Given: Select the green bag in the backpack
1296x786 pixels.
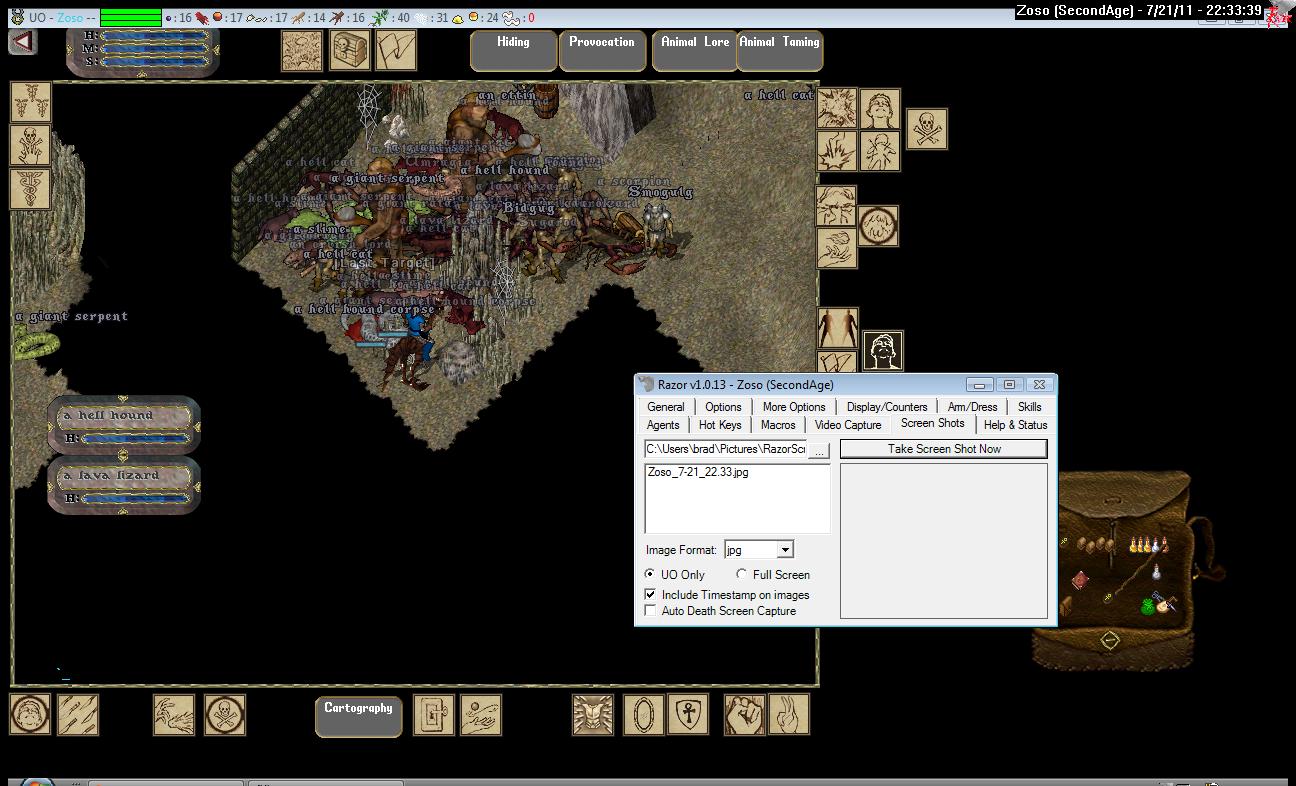Looking at the screenshot, I should pos(1149,606).
